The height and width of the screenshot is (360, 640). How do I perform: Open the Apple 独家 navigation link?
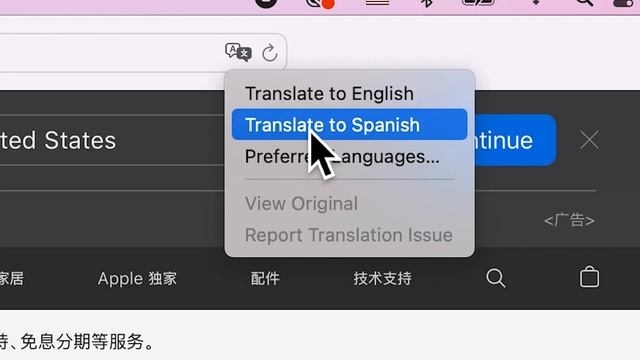tap(137, 279)
